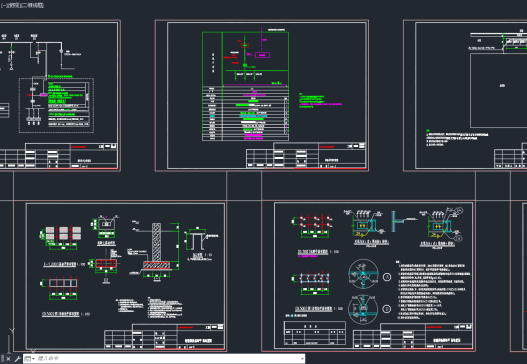The height and width of the screenshot is (364, 527).
Task: Select circled detail B in bottom-right sheet
Action: coord(363,310)
